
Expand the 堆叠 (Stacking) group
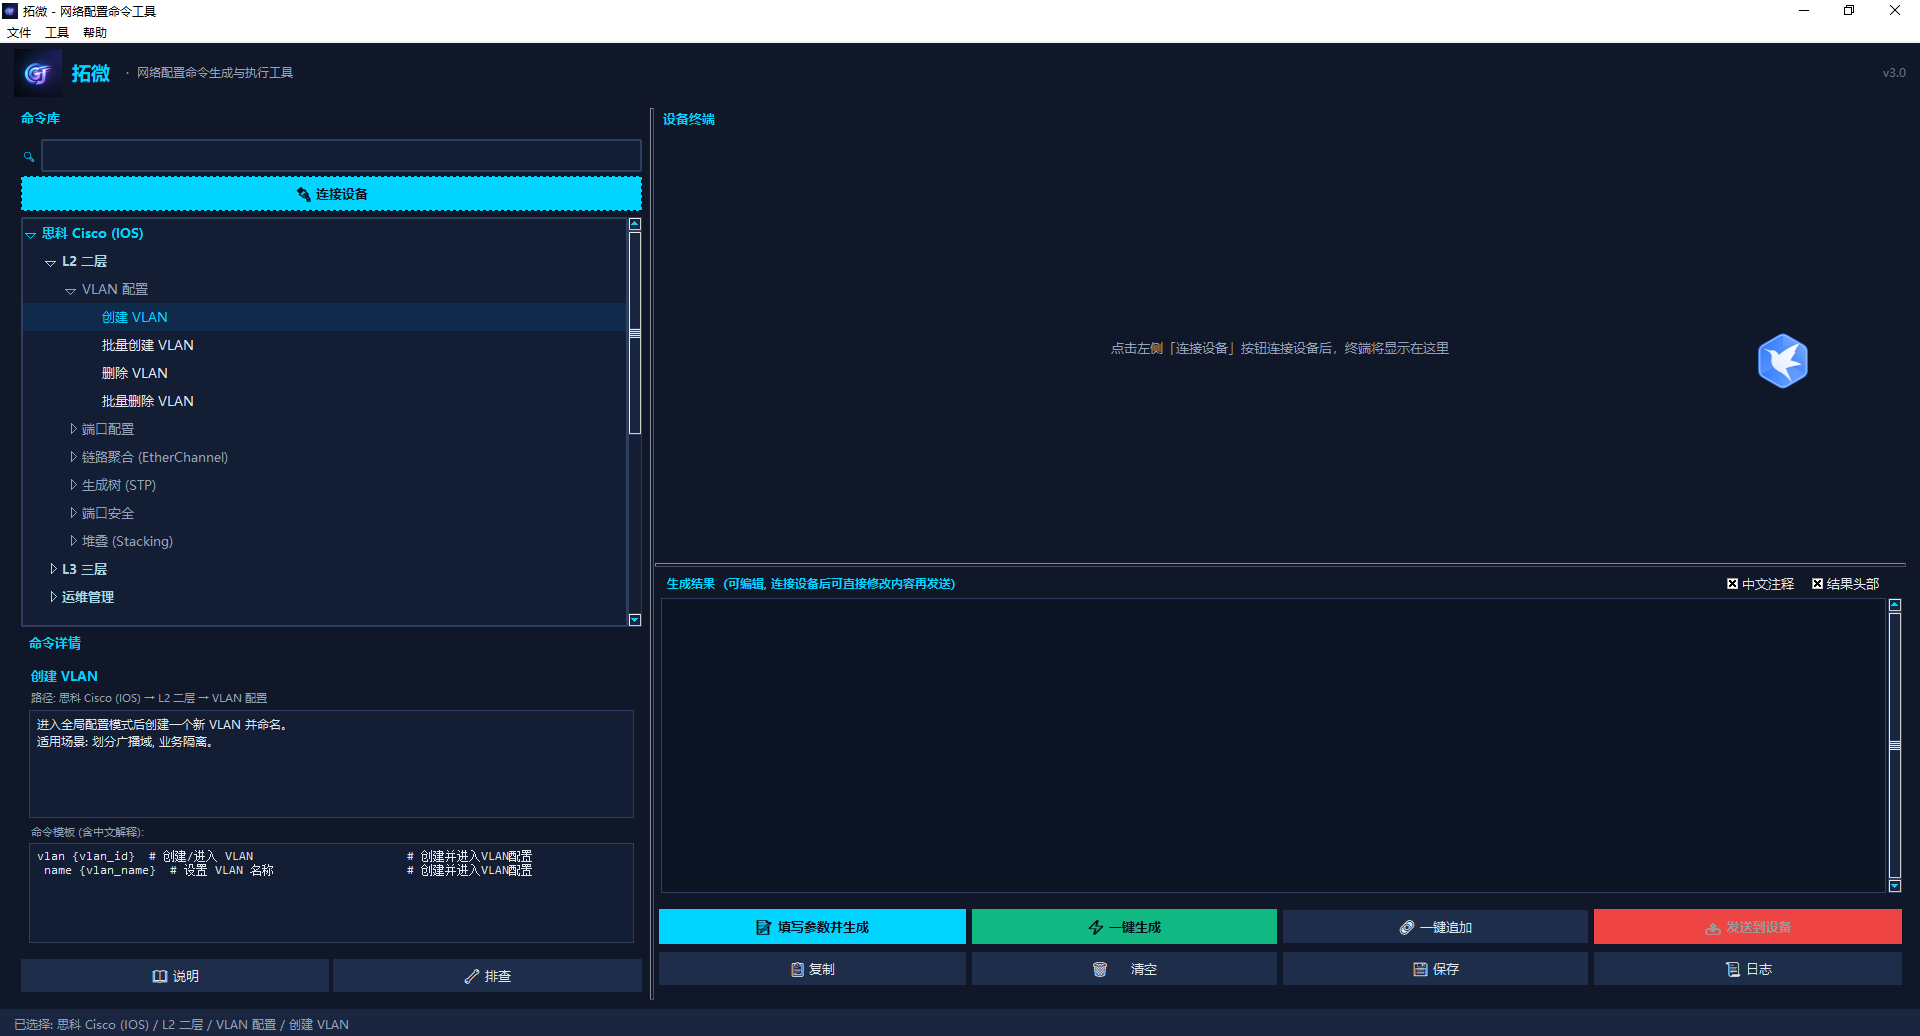(x=73, y=541)
